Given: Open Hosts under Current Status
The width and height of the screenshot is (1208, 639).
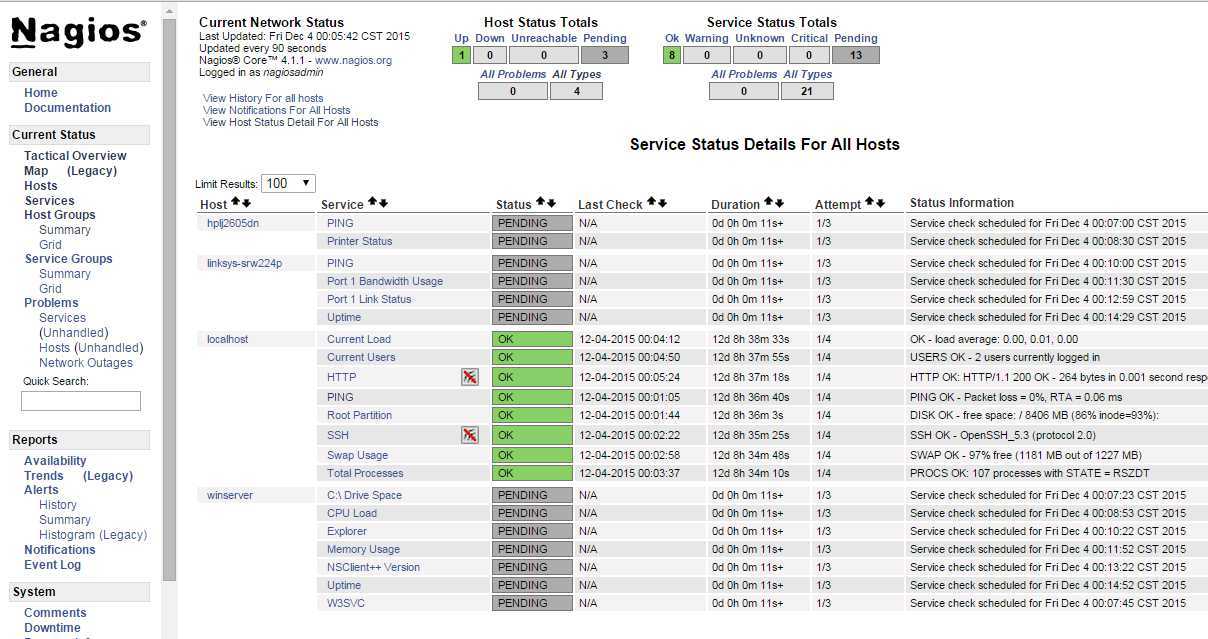Looking at the screenshot, I should [41, 186].
